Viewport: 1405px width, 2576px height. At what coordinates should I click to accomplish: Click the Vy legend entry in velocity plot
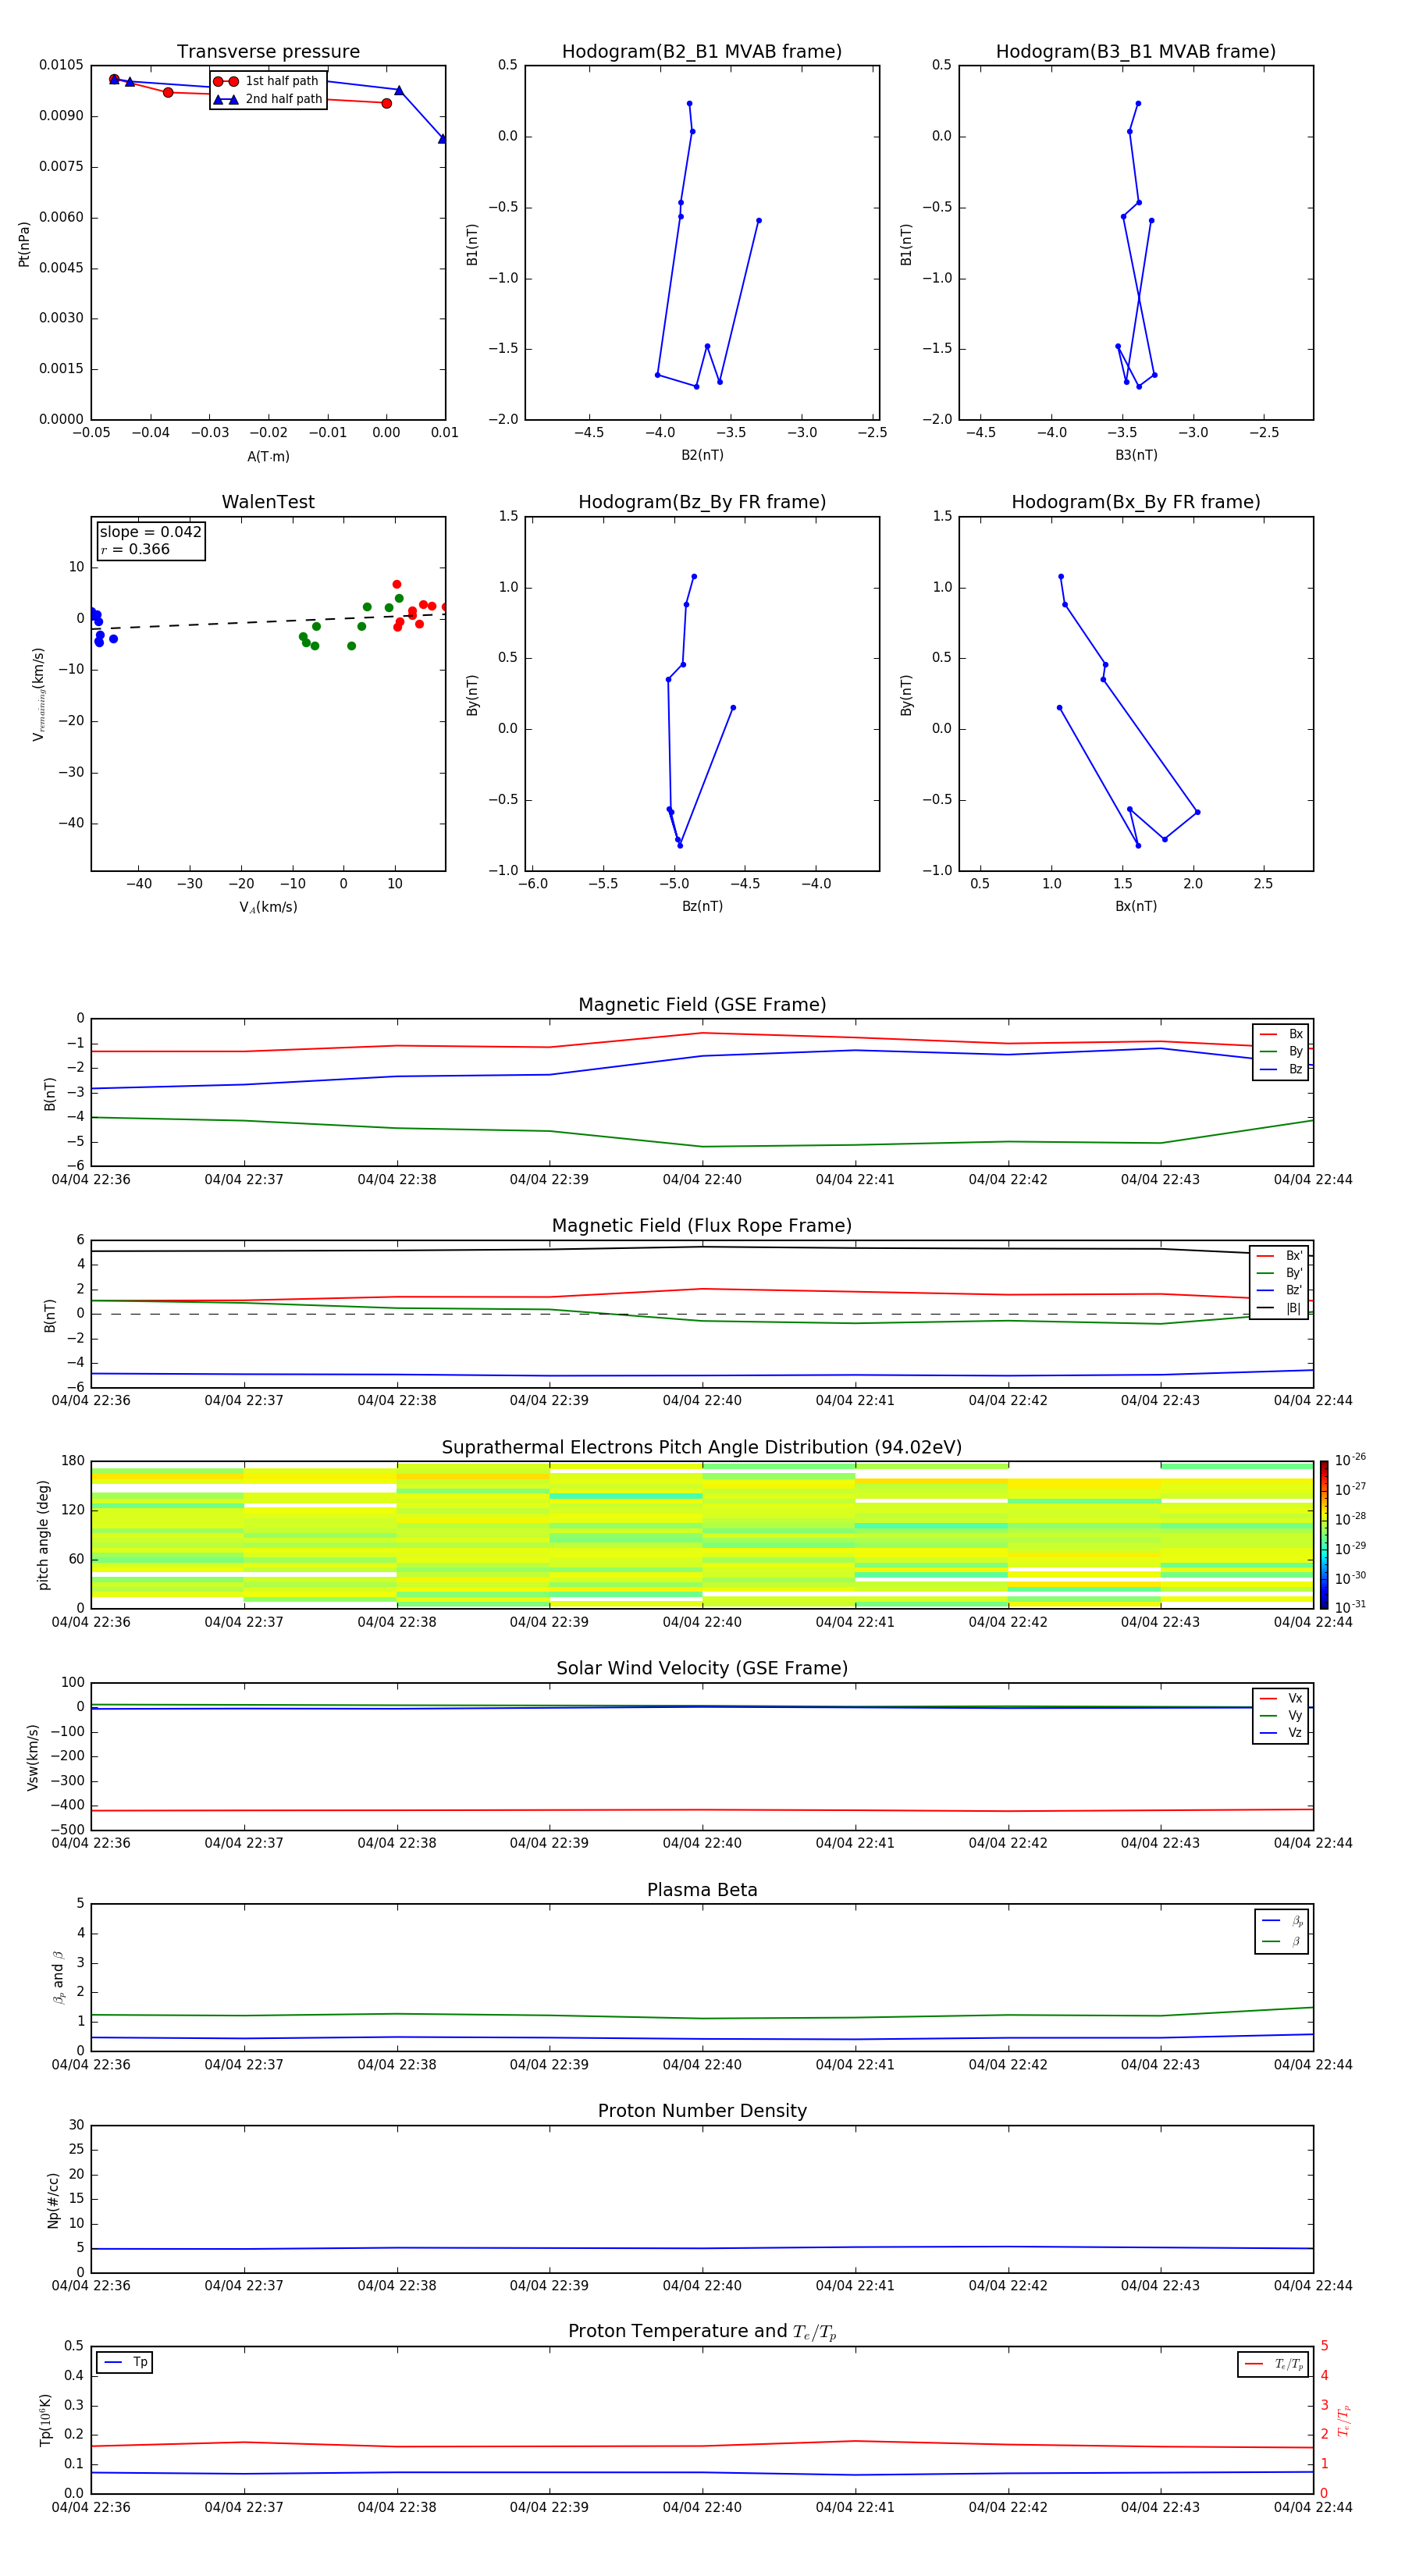[1281, 1715]
